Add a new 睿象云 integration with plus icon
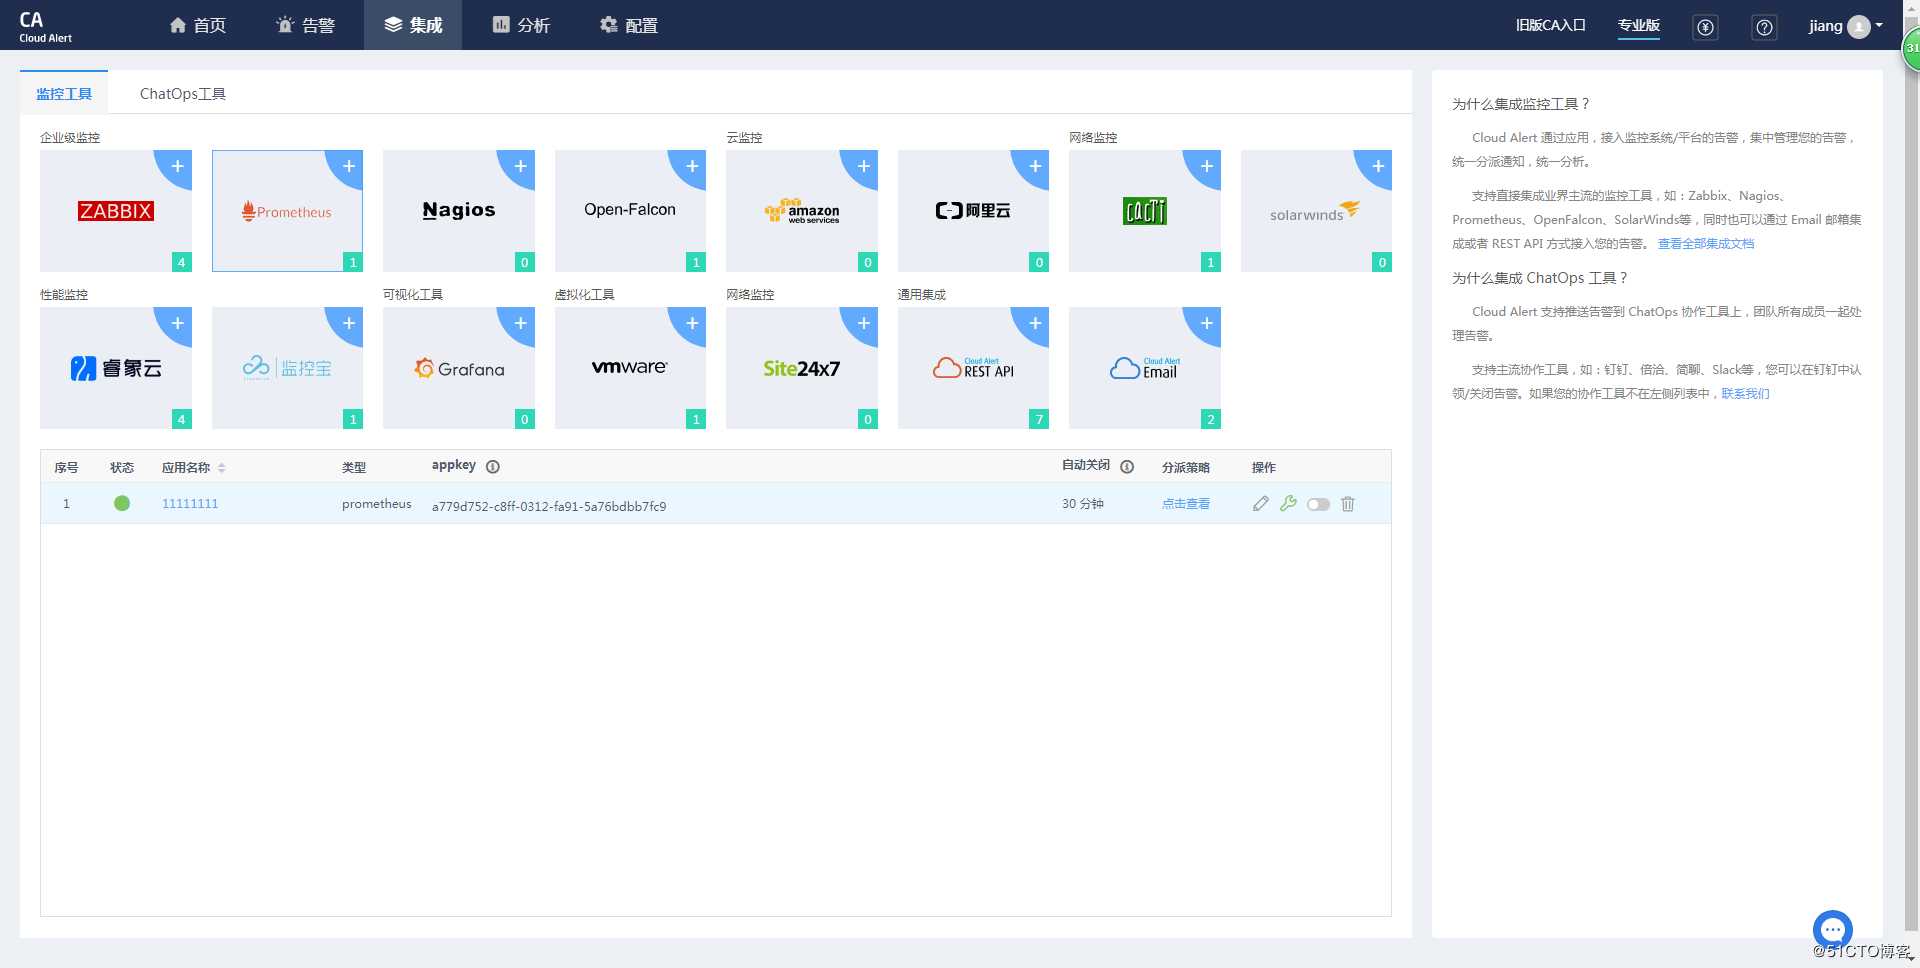The height and width of the screenshot is (968, 1920). coord(177,323)
